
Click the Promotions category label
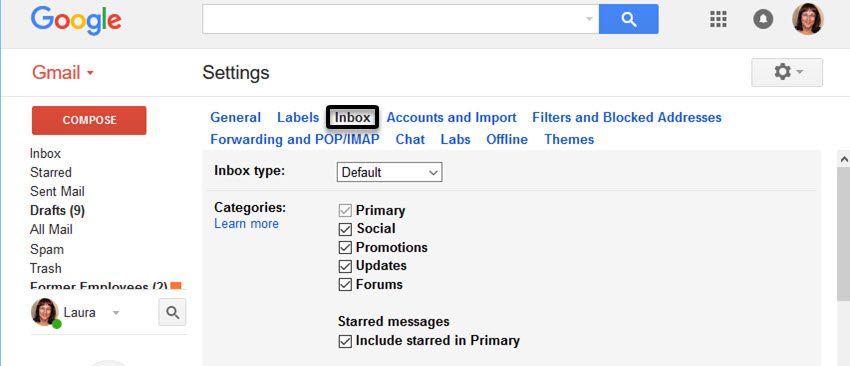click(x=392, y=248)
